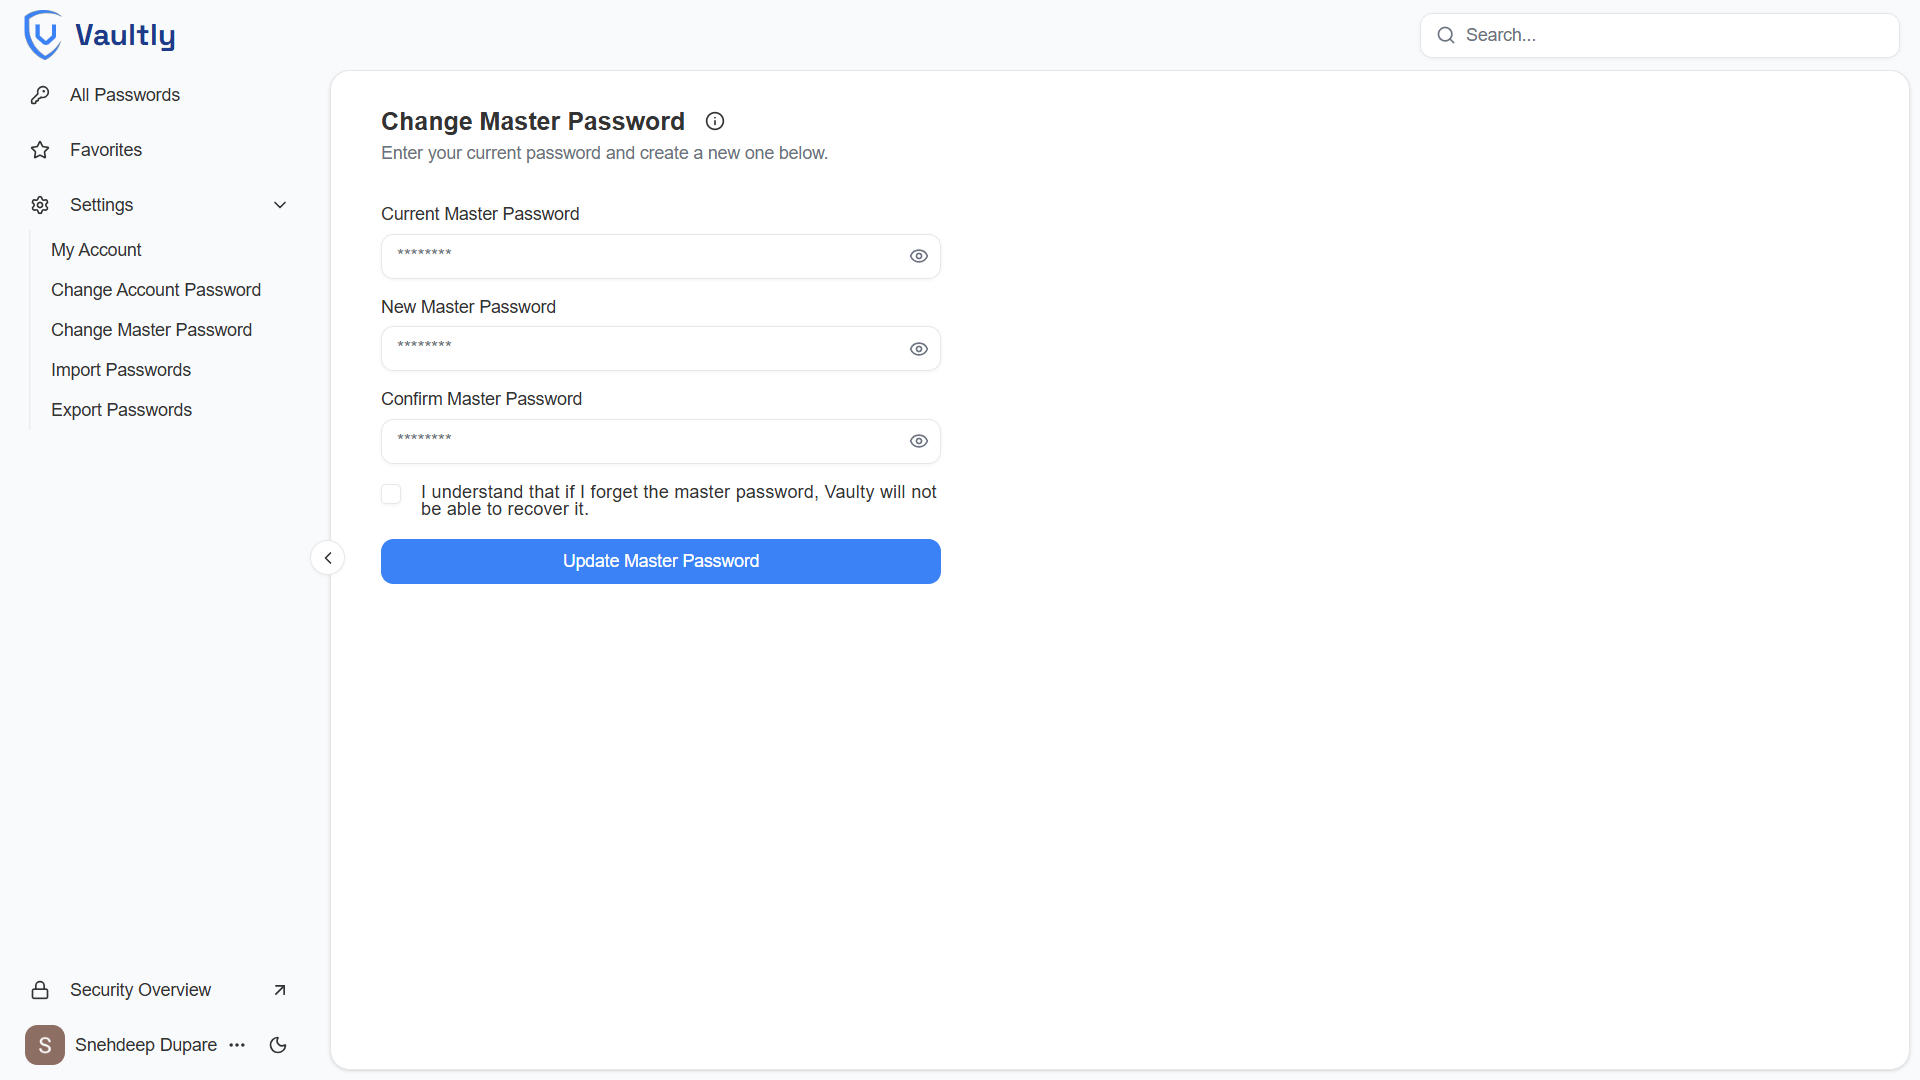Image resolution: width=1920 pixels, height=1080 pixels.
Task: Click Update Master Password button
Action: click(660, 561)
